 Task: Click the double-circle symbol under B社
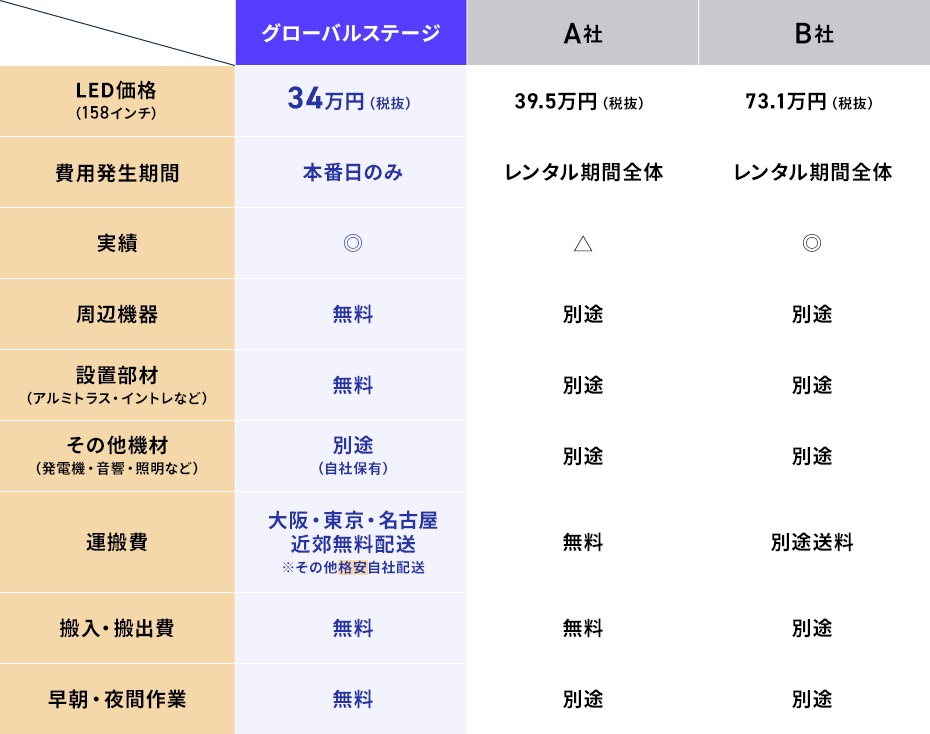click(x=812, y=243)
